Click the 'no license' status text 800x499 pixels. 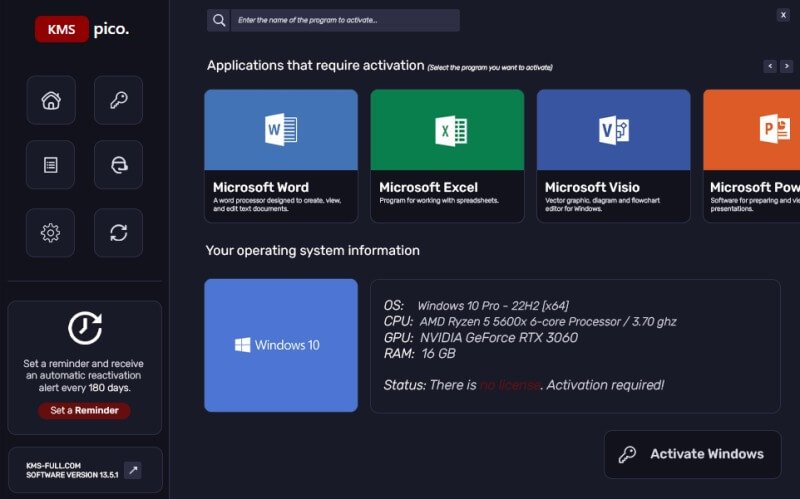tap(510, 385)
